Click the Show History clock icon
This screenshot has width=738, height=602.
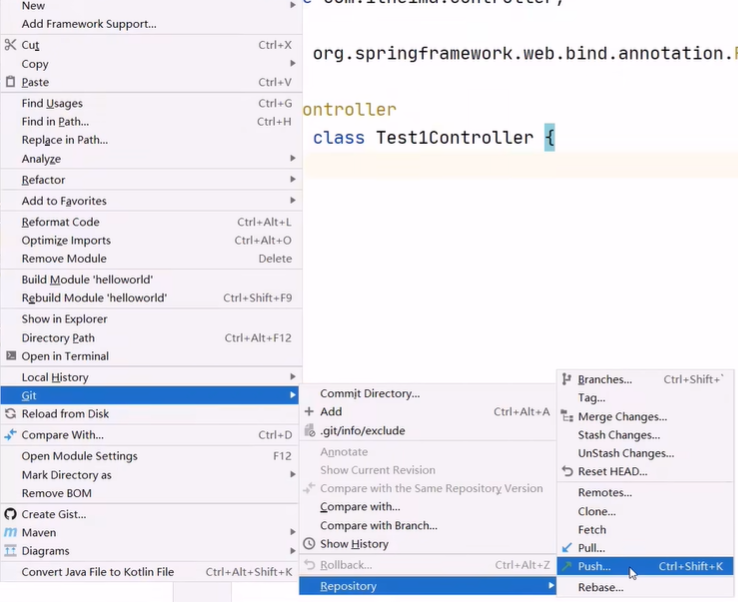pyautogui.click(x=309, y=544)
